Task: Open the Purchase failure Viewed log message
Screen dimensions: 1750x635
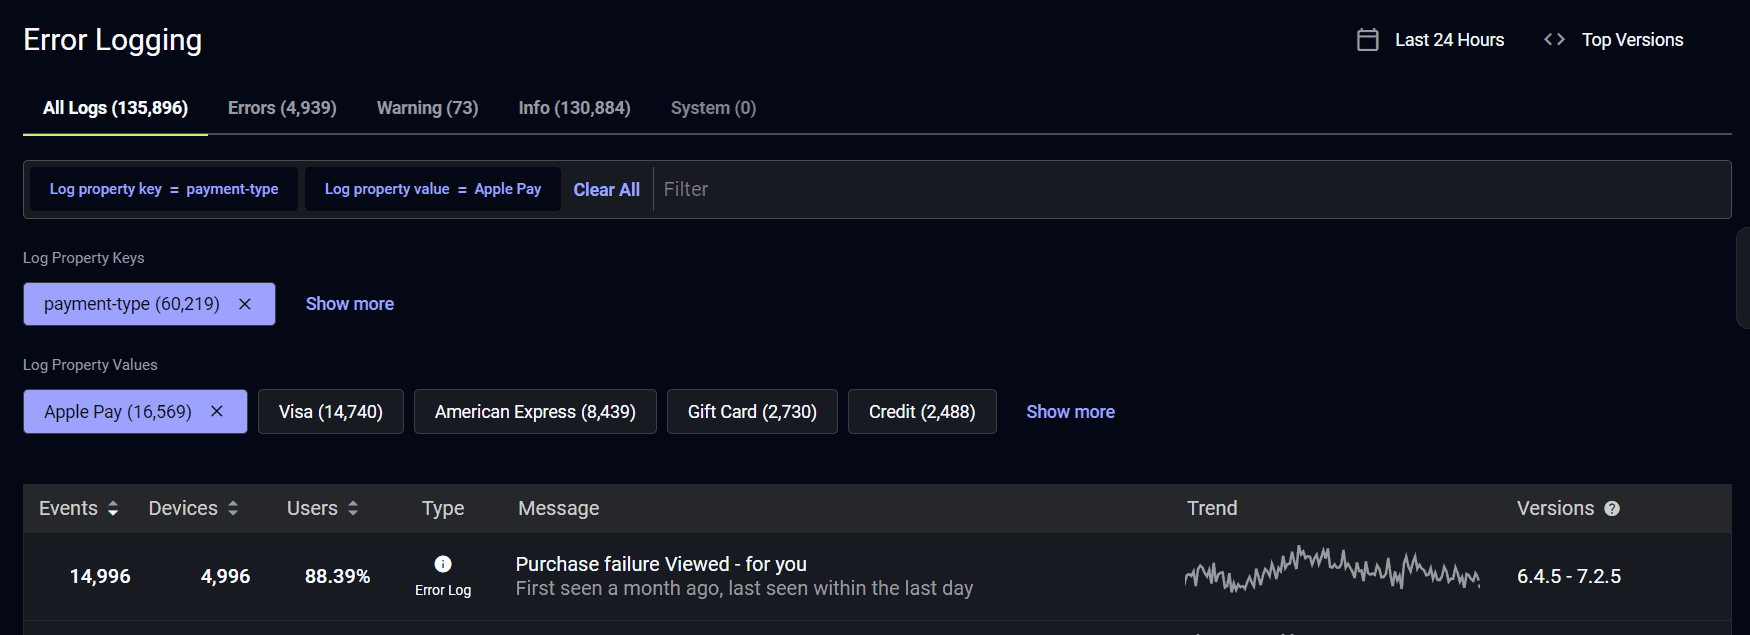Action: click(x=661, y=564)
